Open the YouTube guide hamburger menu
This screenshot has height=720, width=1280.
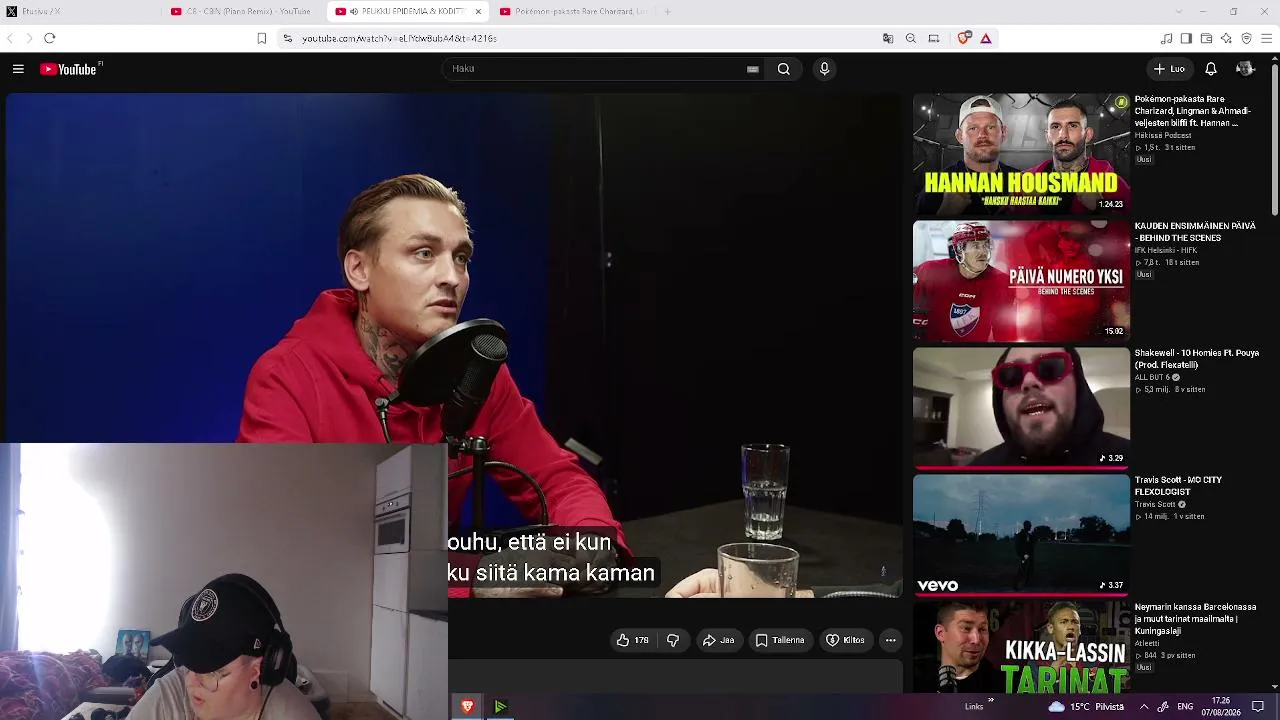click(18, 69)
